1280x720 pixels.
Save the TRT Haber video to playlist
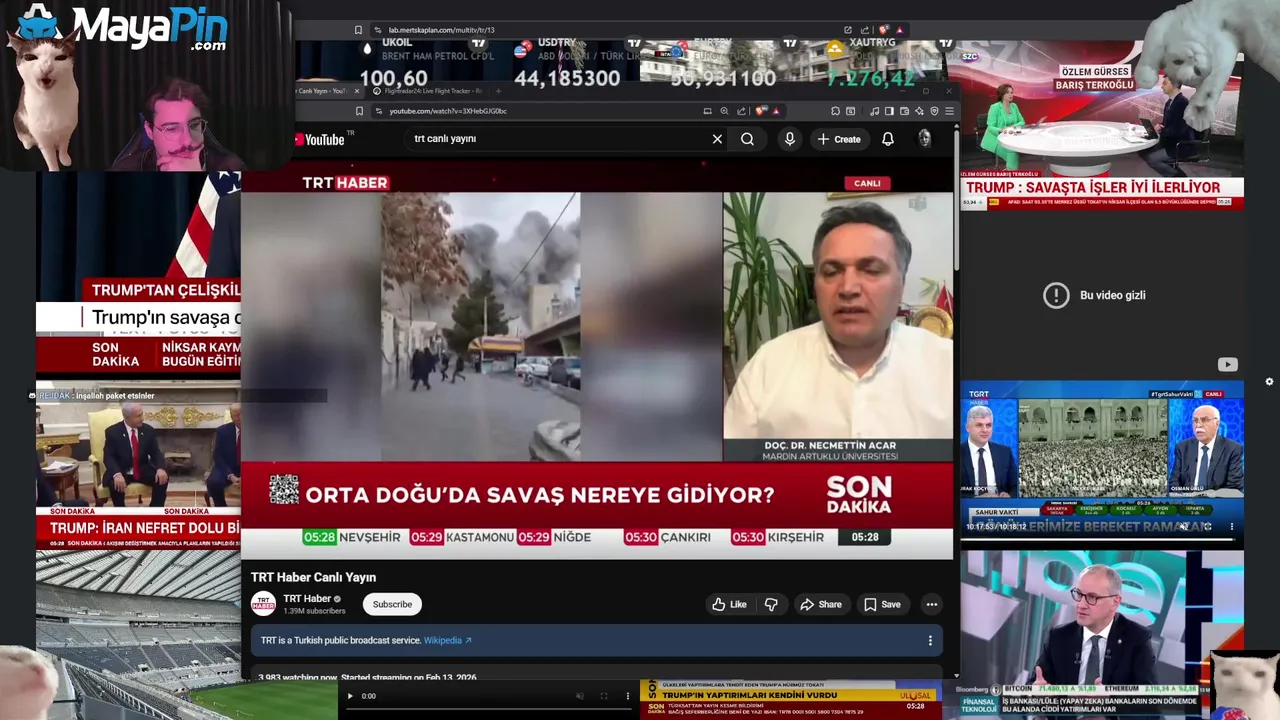882,604
